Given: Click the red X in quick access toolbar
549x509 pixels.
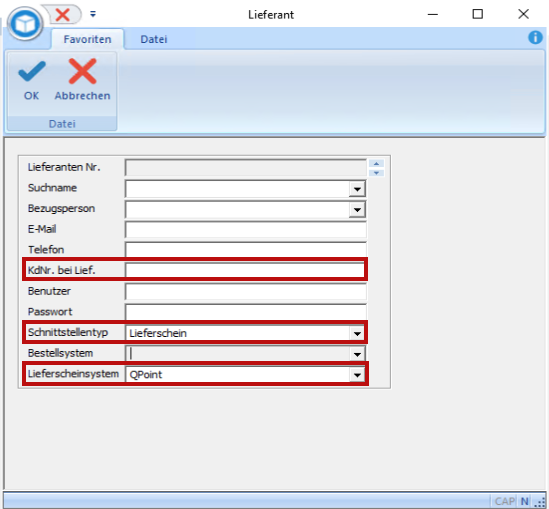Looking at the screenshot, I should click(x=63, y=15).
